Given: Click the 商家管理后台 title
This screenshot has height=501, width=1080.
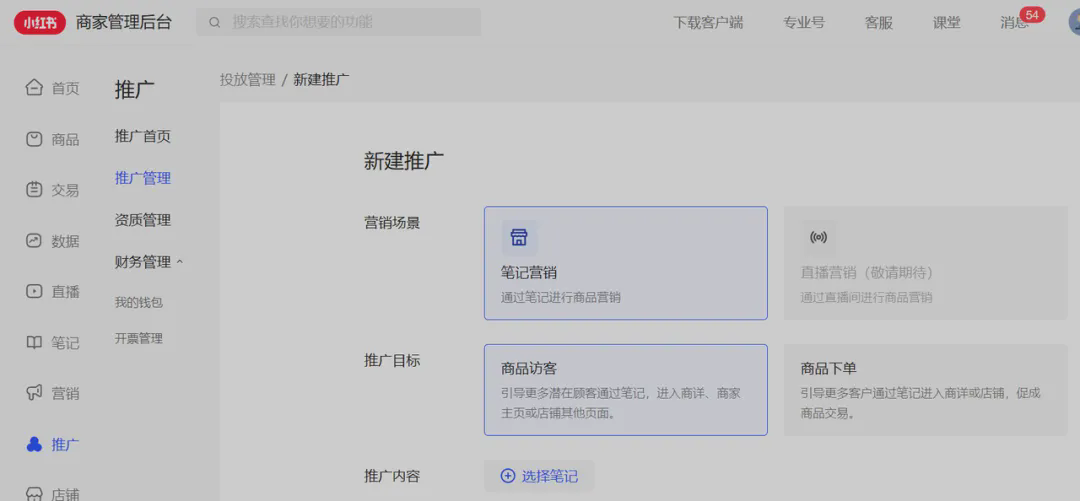Looking at the screenshot, I should [124, 23].
